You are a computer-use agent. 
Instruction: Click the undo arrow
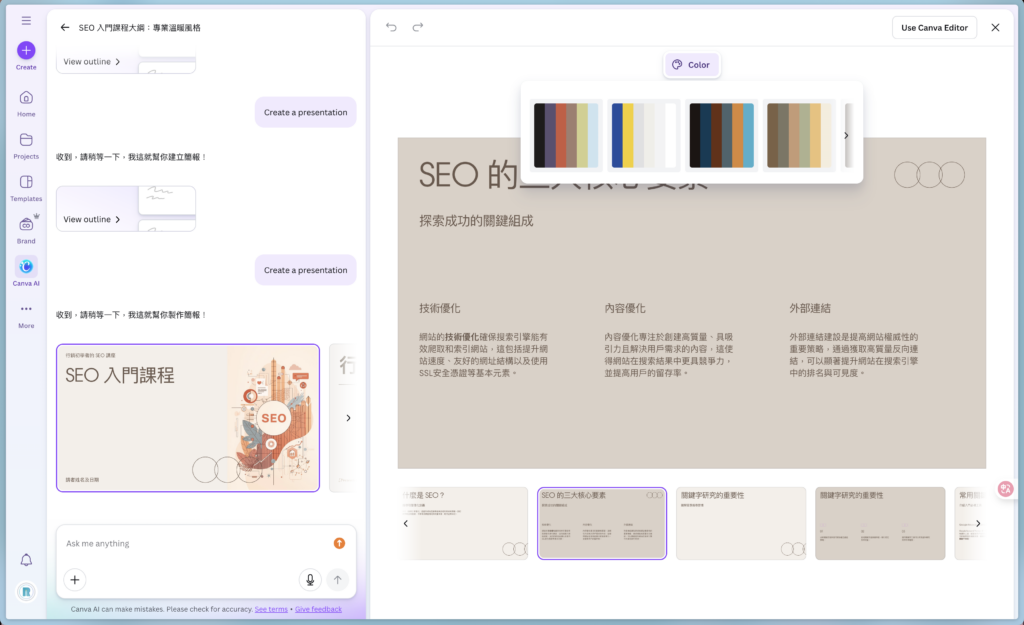point(391,27)
